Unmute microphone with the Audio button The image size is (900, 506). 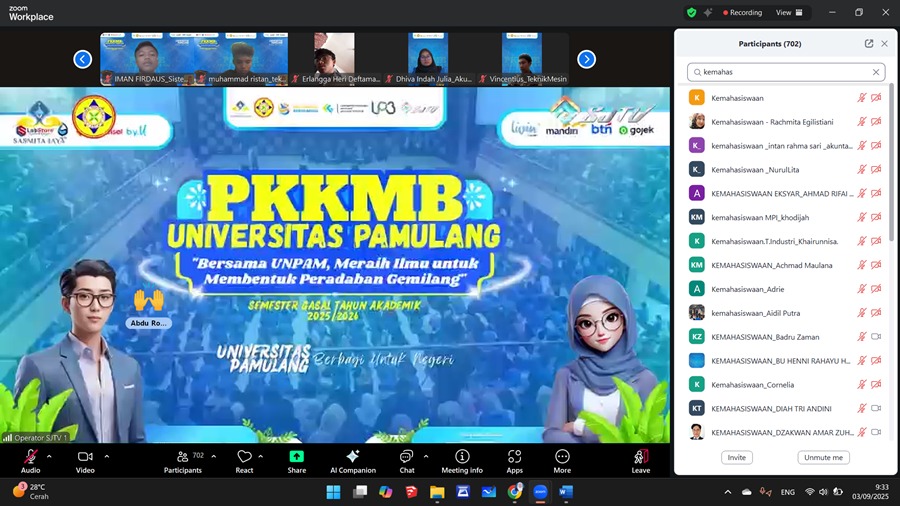click(30, 461)
